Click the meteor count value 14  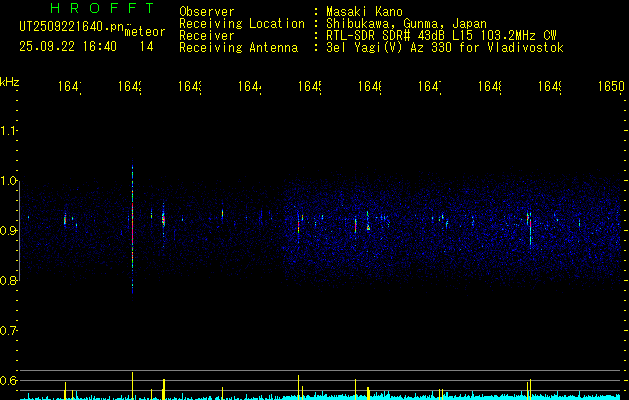pyautogui.click(x=146, y=47)
